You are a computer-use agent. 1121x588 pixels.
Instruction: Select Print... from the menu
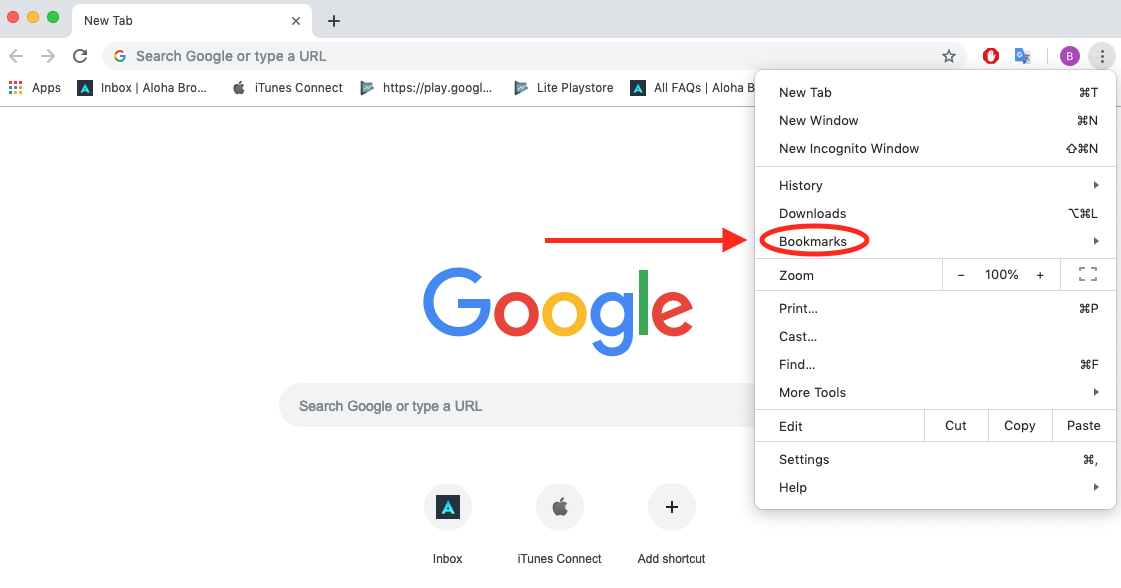935,308
